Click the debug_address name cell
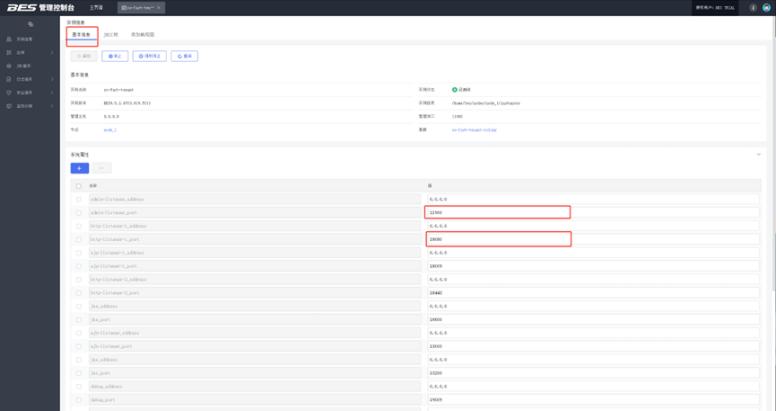The image size is (776, 411). [x=255, y=387]
